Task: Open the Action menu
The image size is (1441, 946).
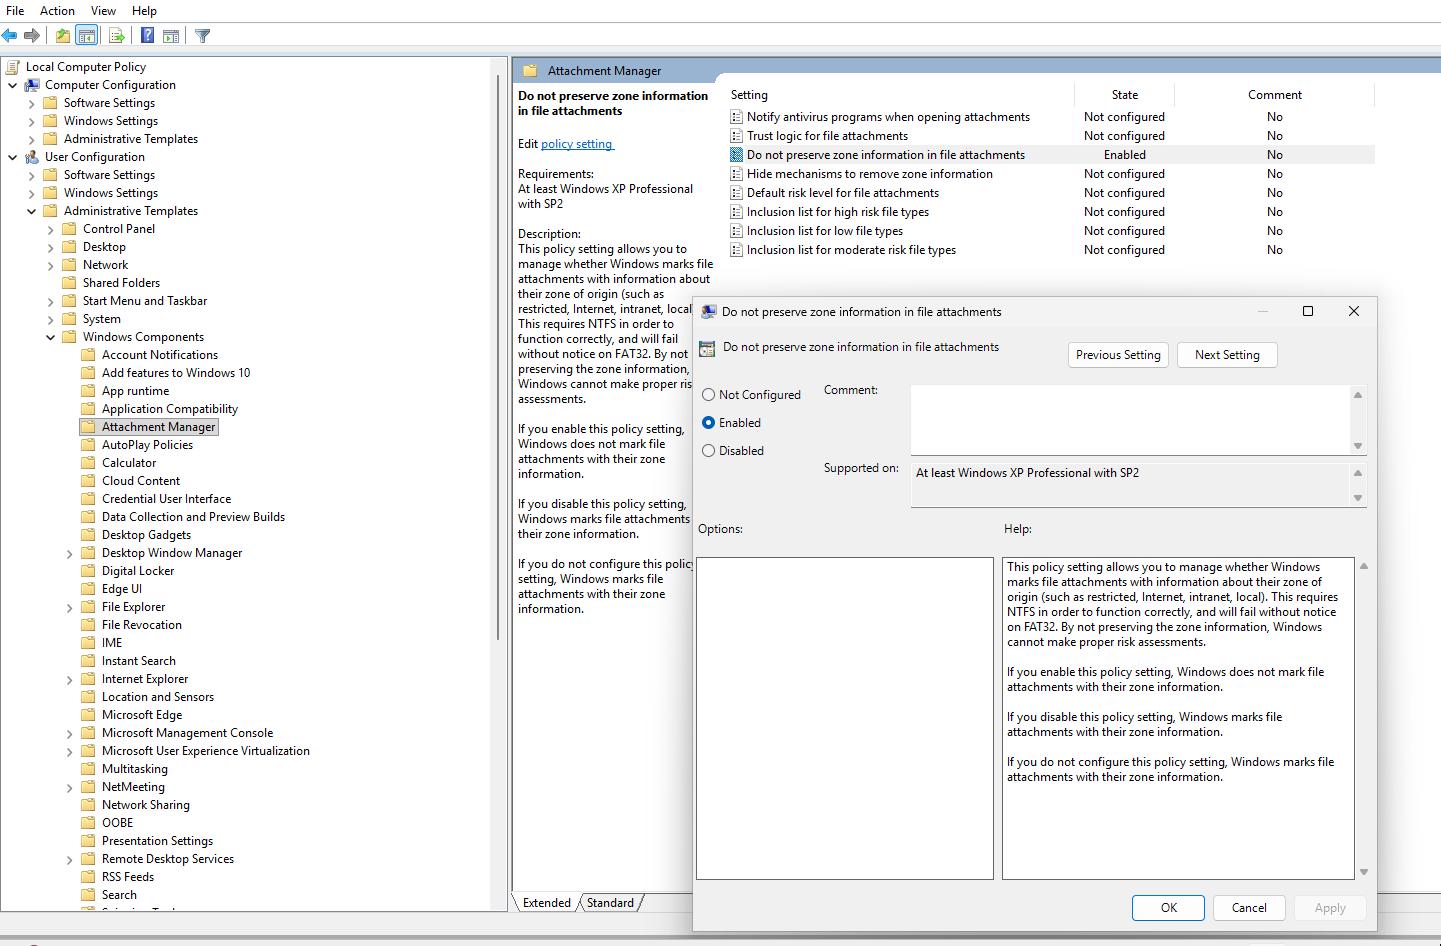Action: (57, 10)
